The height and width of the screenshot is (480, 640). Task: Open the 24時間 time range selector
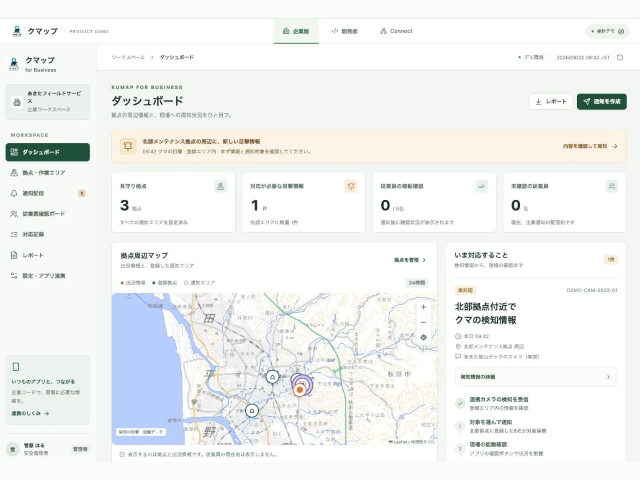(x=417, y=282)
